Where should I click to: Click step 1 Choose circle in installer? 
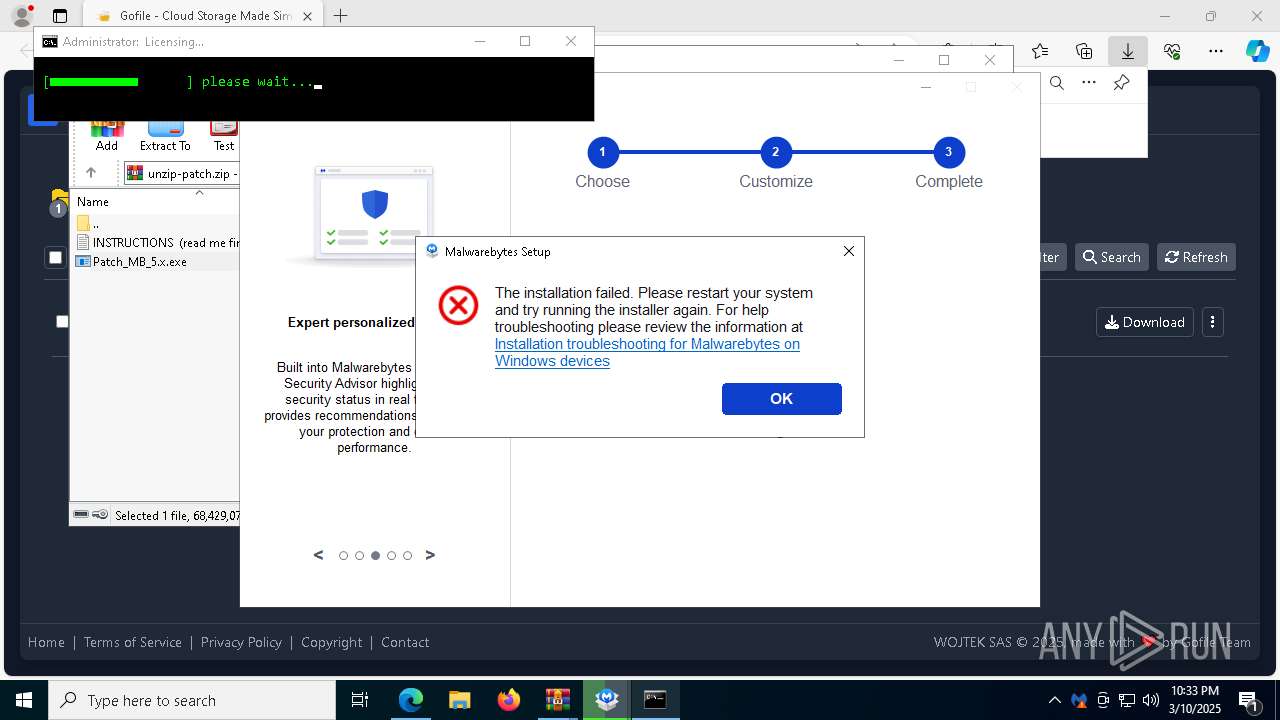(x=602, y=152)
